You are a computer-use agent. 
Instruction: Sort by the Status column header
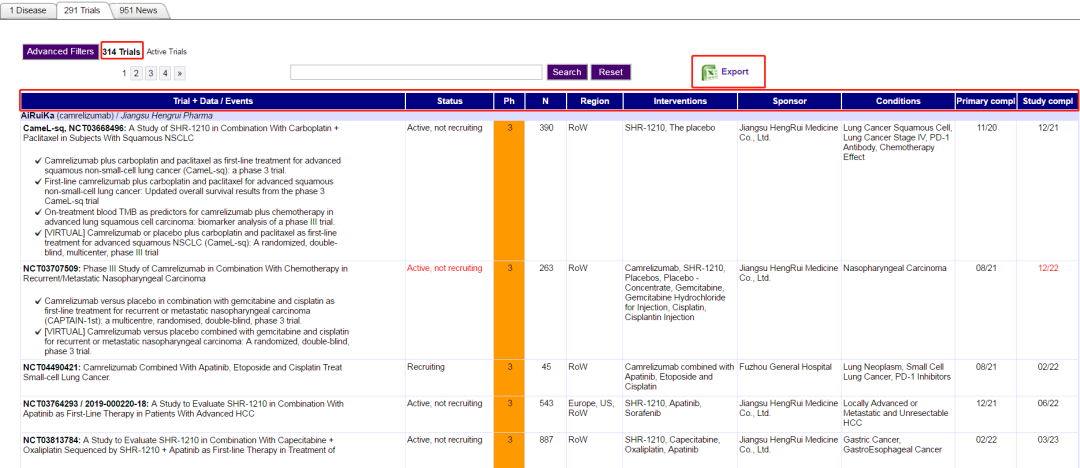[x=450, y=101]
